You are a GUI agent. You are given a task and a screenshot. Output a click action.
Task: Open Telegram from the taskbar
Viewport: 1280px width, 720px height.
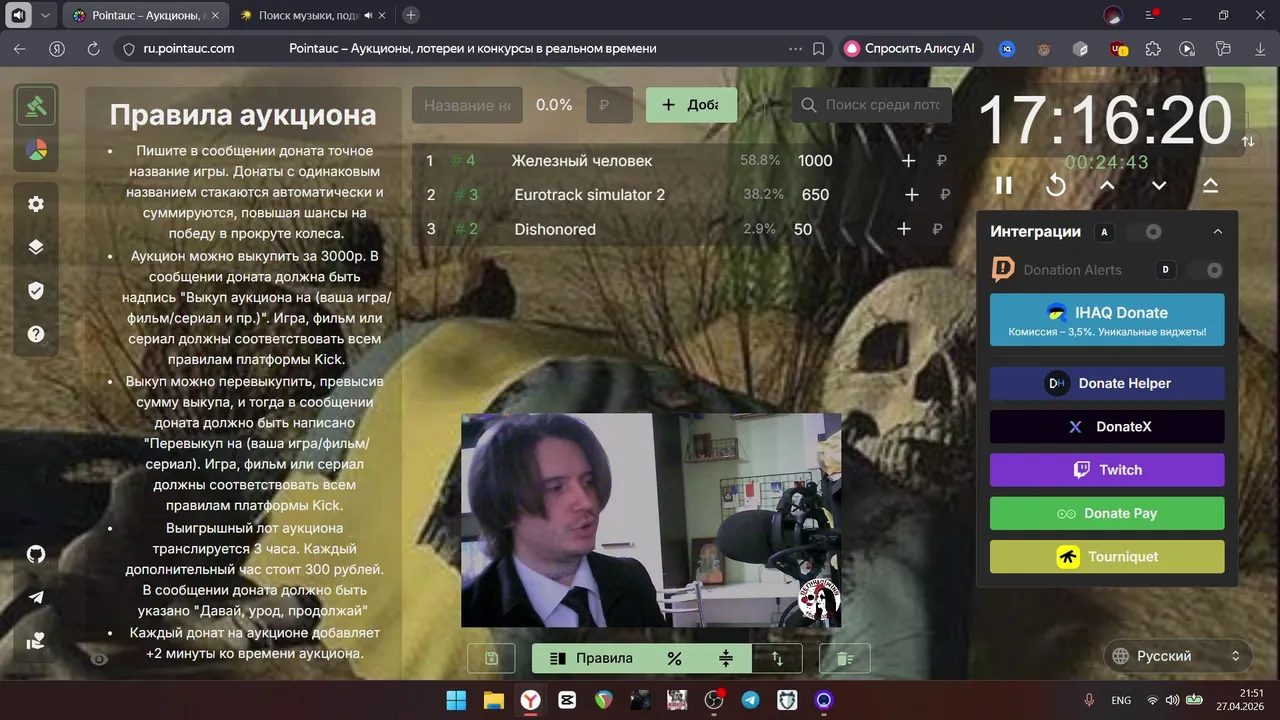tap(750, 700)
